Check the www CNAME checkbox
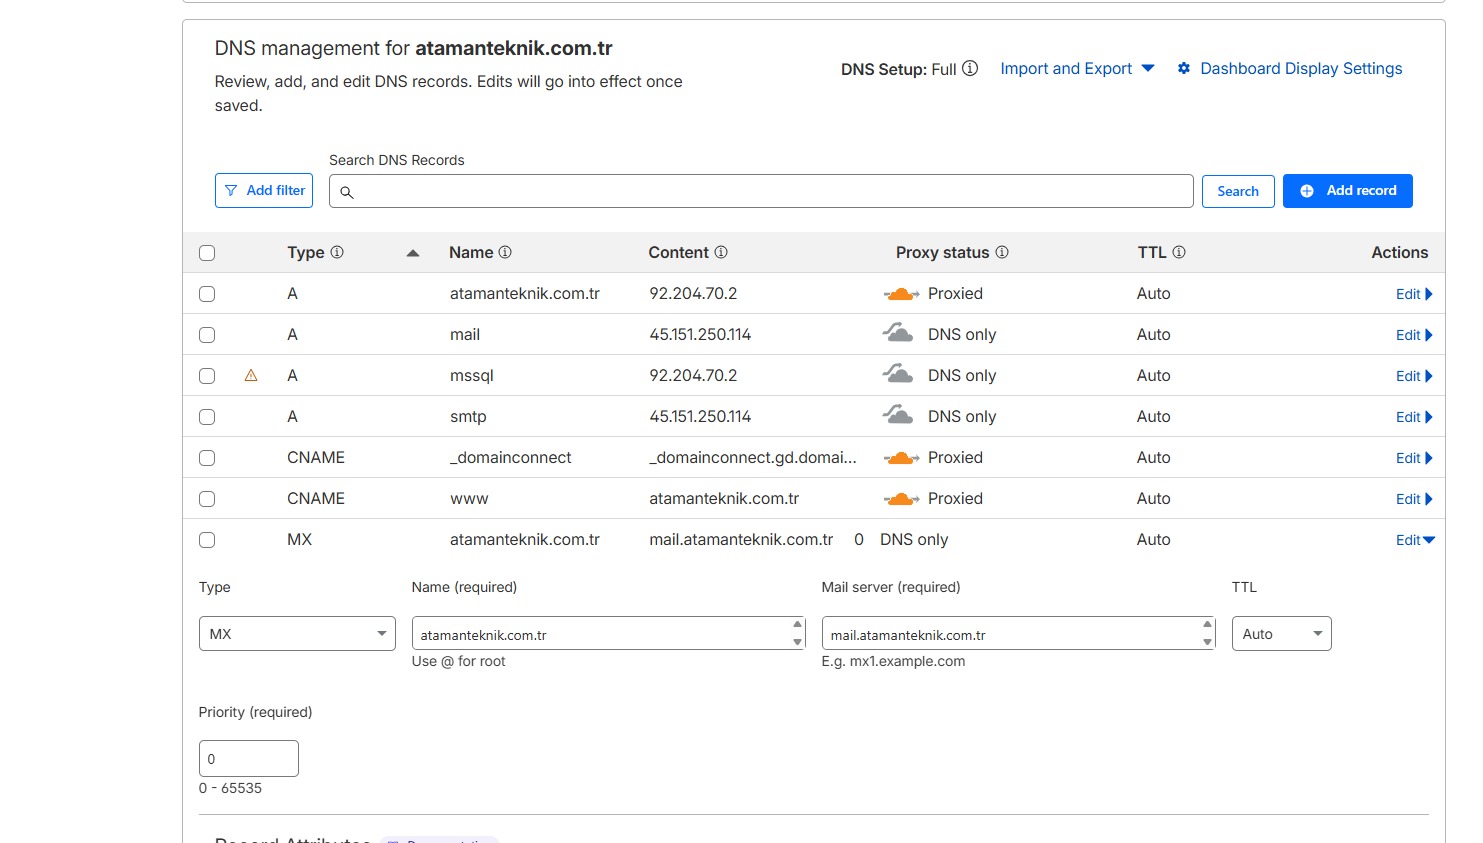This screenshot has width=1483, height=843. [x=207, y=499]
